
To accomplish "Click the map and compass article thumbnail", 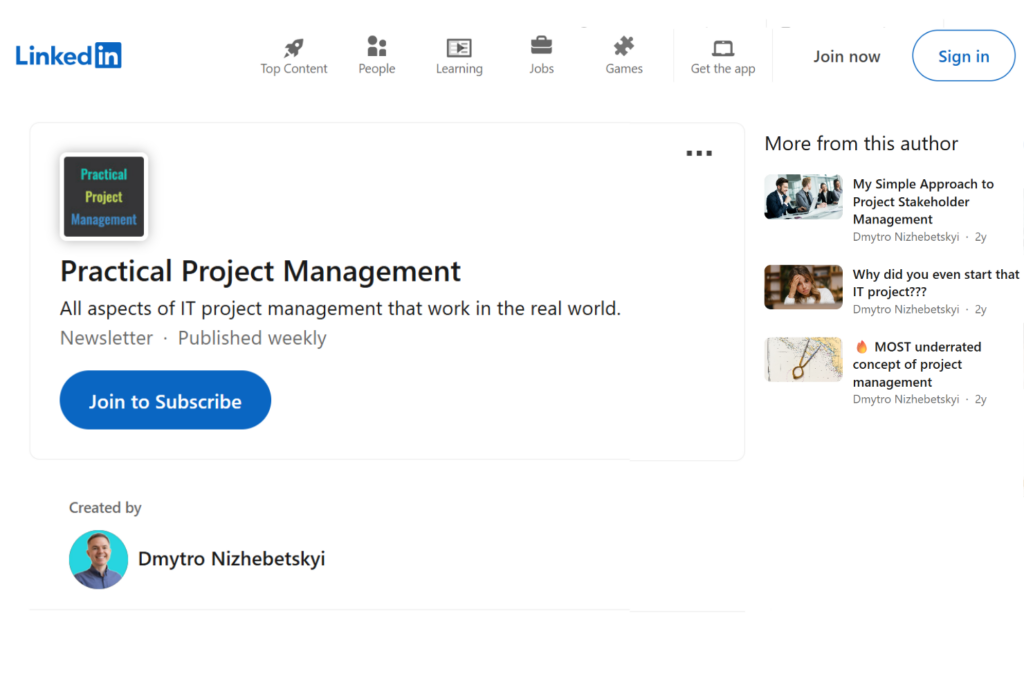I will 803,359.
